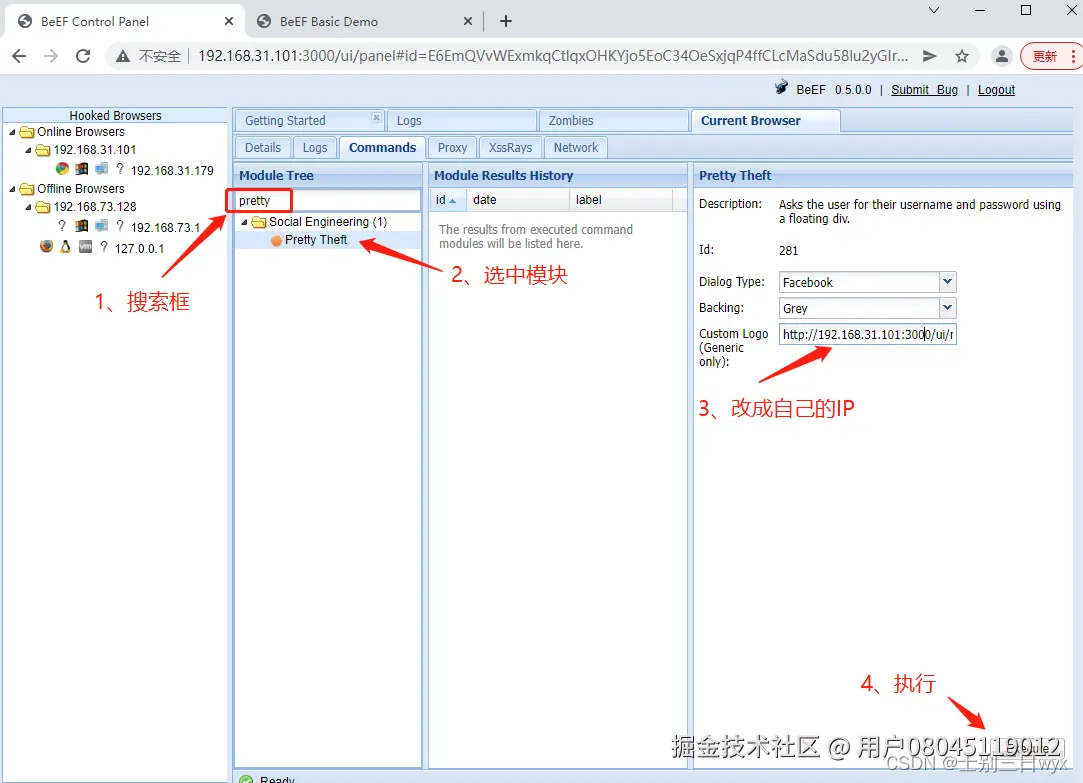Click the date column header
The width and height of the screenshot is (1083, 783).
click(518, 200)
